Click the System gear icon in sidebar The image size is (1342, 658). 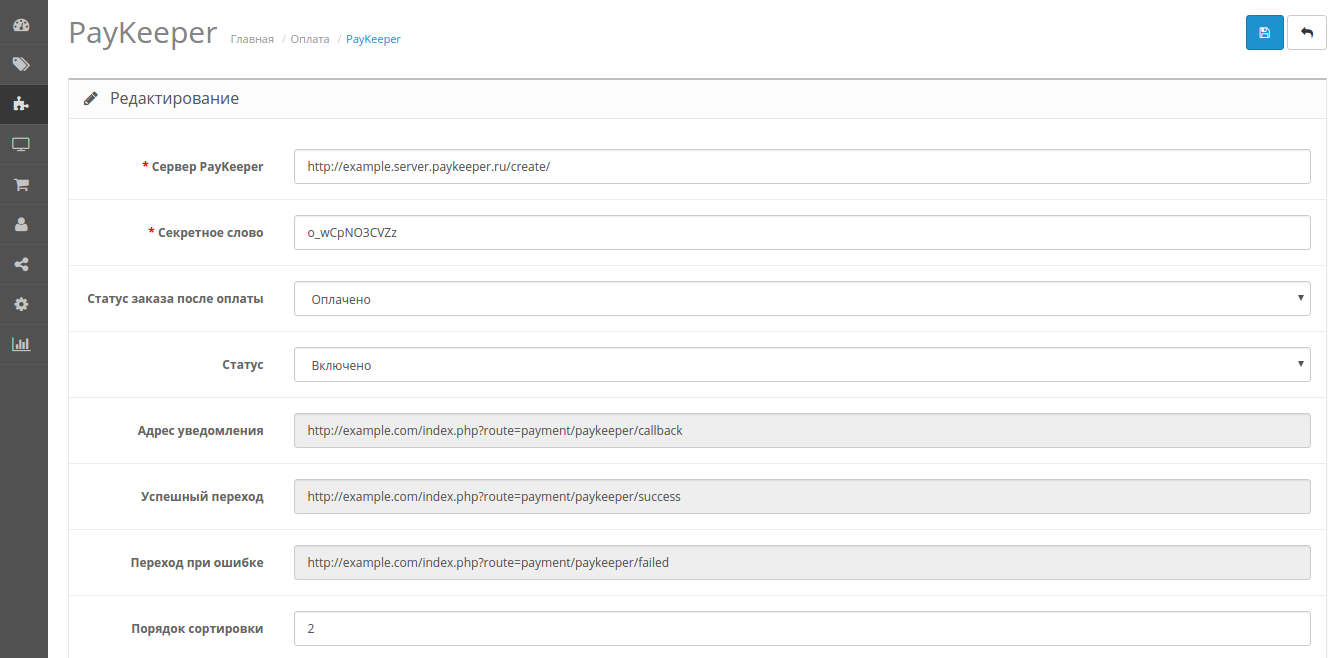click(x=21, y=304)
